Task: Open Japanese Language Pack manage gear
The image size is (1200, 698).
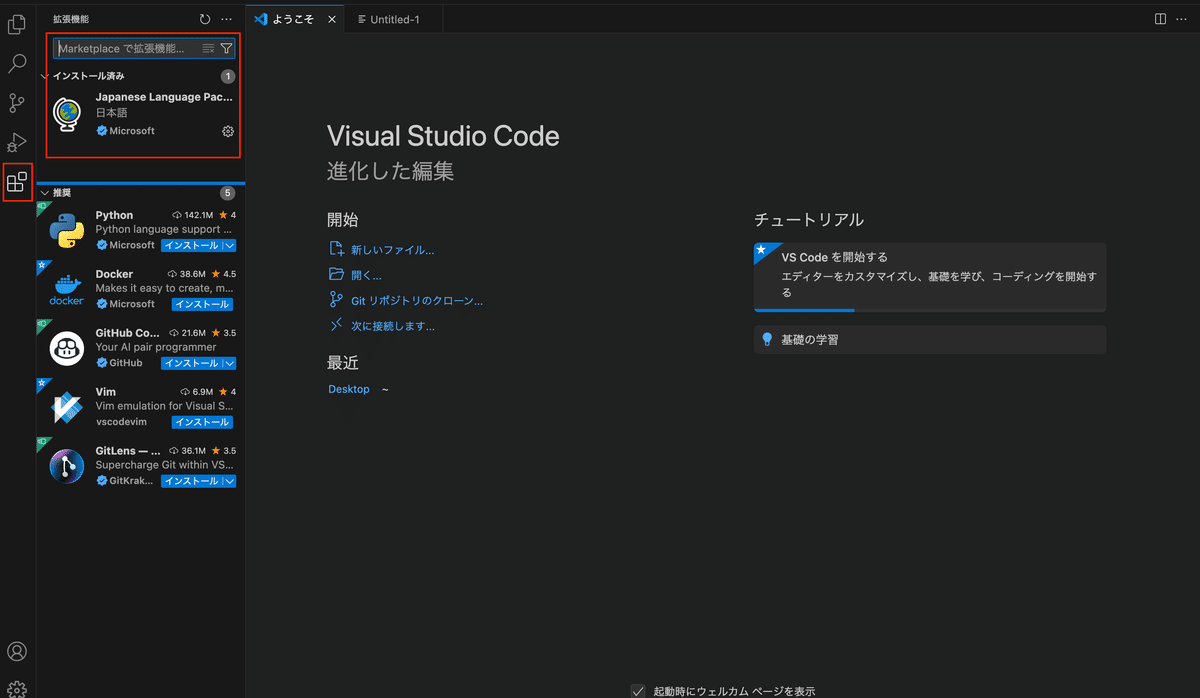Action: [228, 131]
